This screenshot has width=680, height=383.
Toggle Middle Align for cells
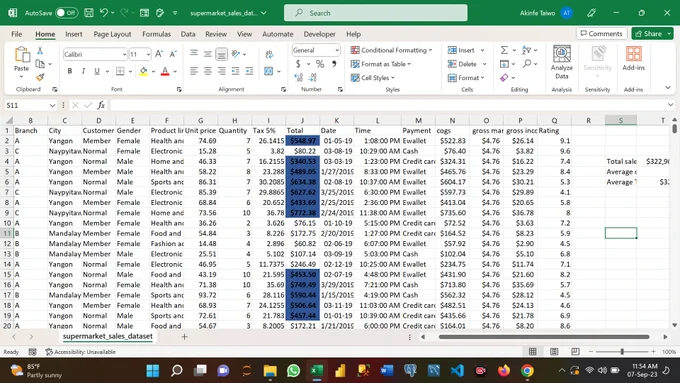point(208,54)
